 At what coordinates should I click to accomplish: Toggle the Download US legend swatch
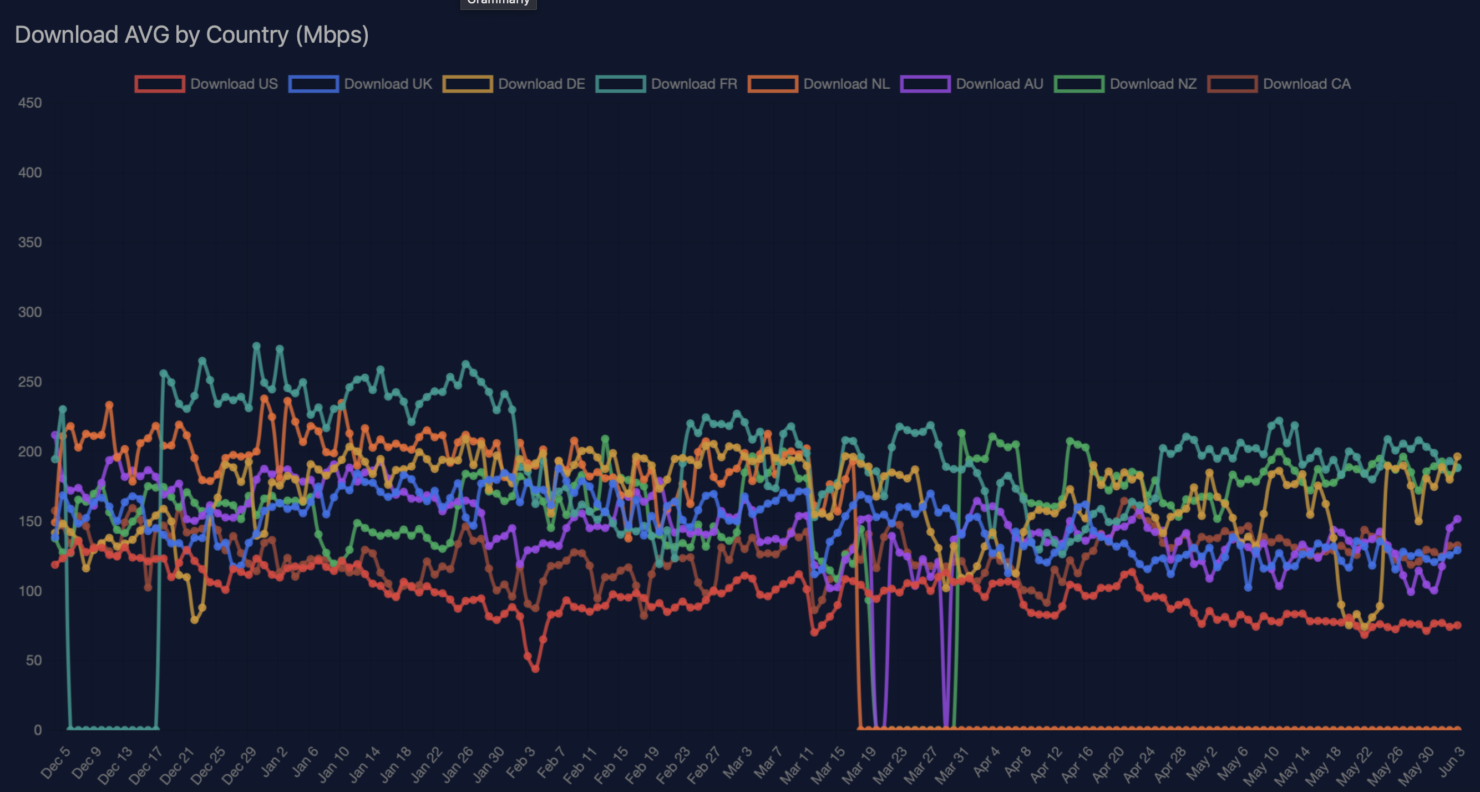160,84
